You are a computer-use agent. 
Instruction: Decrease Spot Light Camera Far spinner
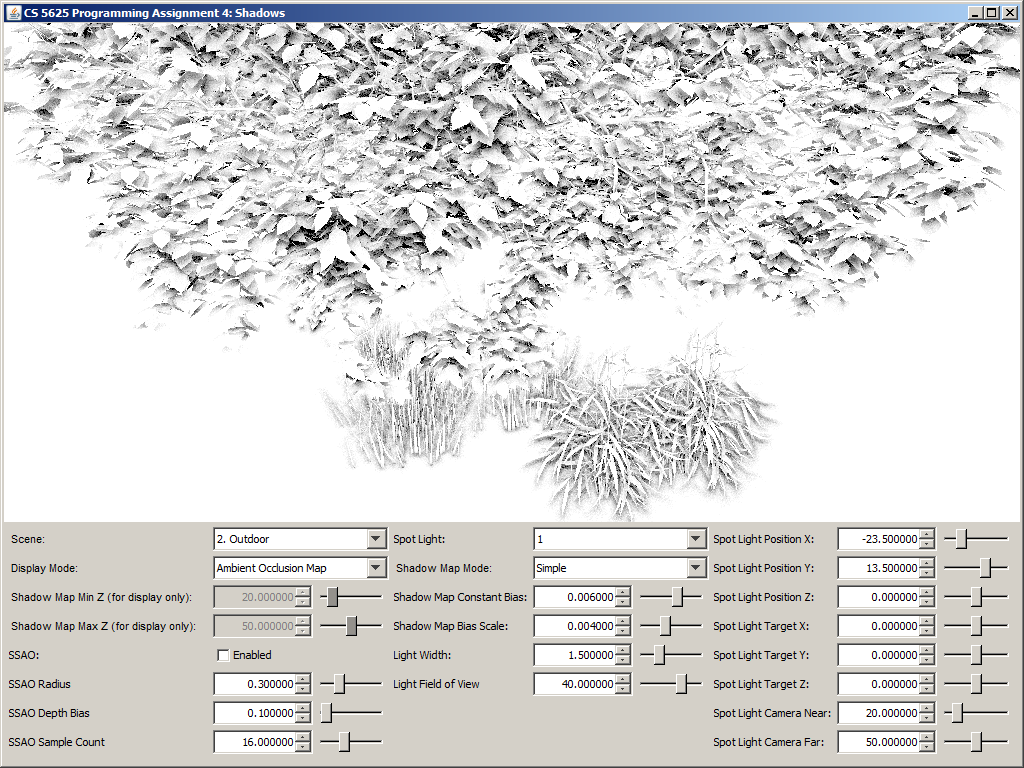pyautogui.click(x=927, y=748)
